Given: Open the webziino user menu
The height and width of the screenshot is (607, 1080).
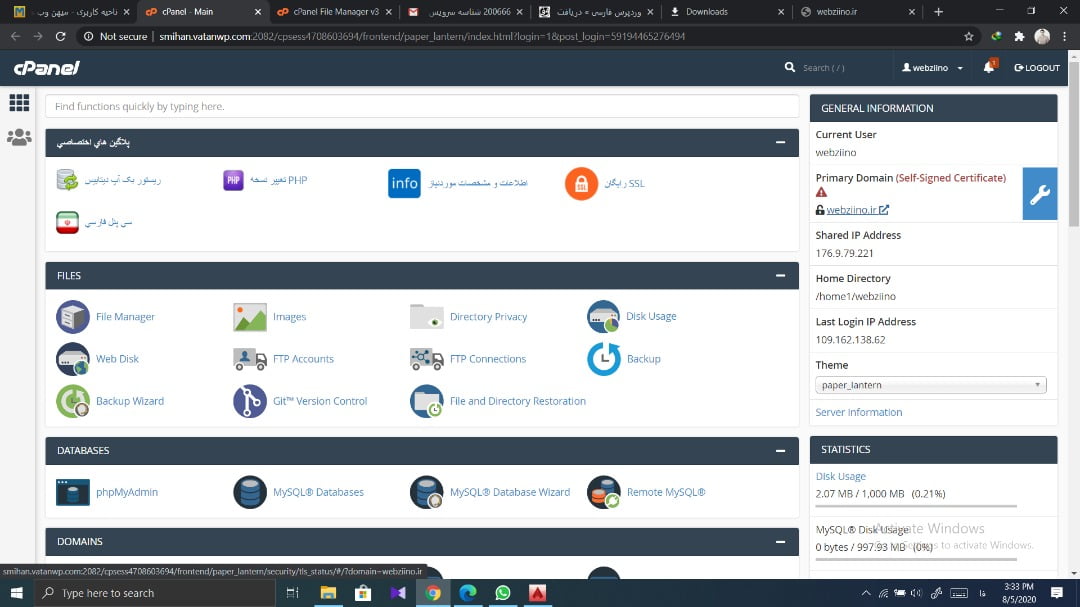Looking at the screenshot, I should point(933,68).
